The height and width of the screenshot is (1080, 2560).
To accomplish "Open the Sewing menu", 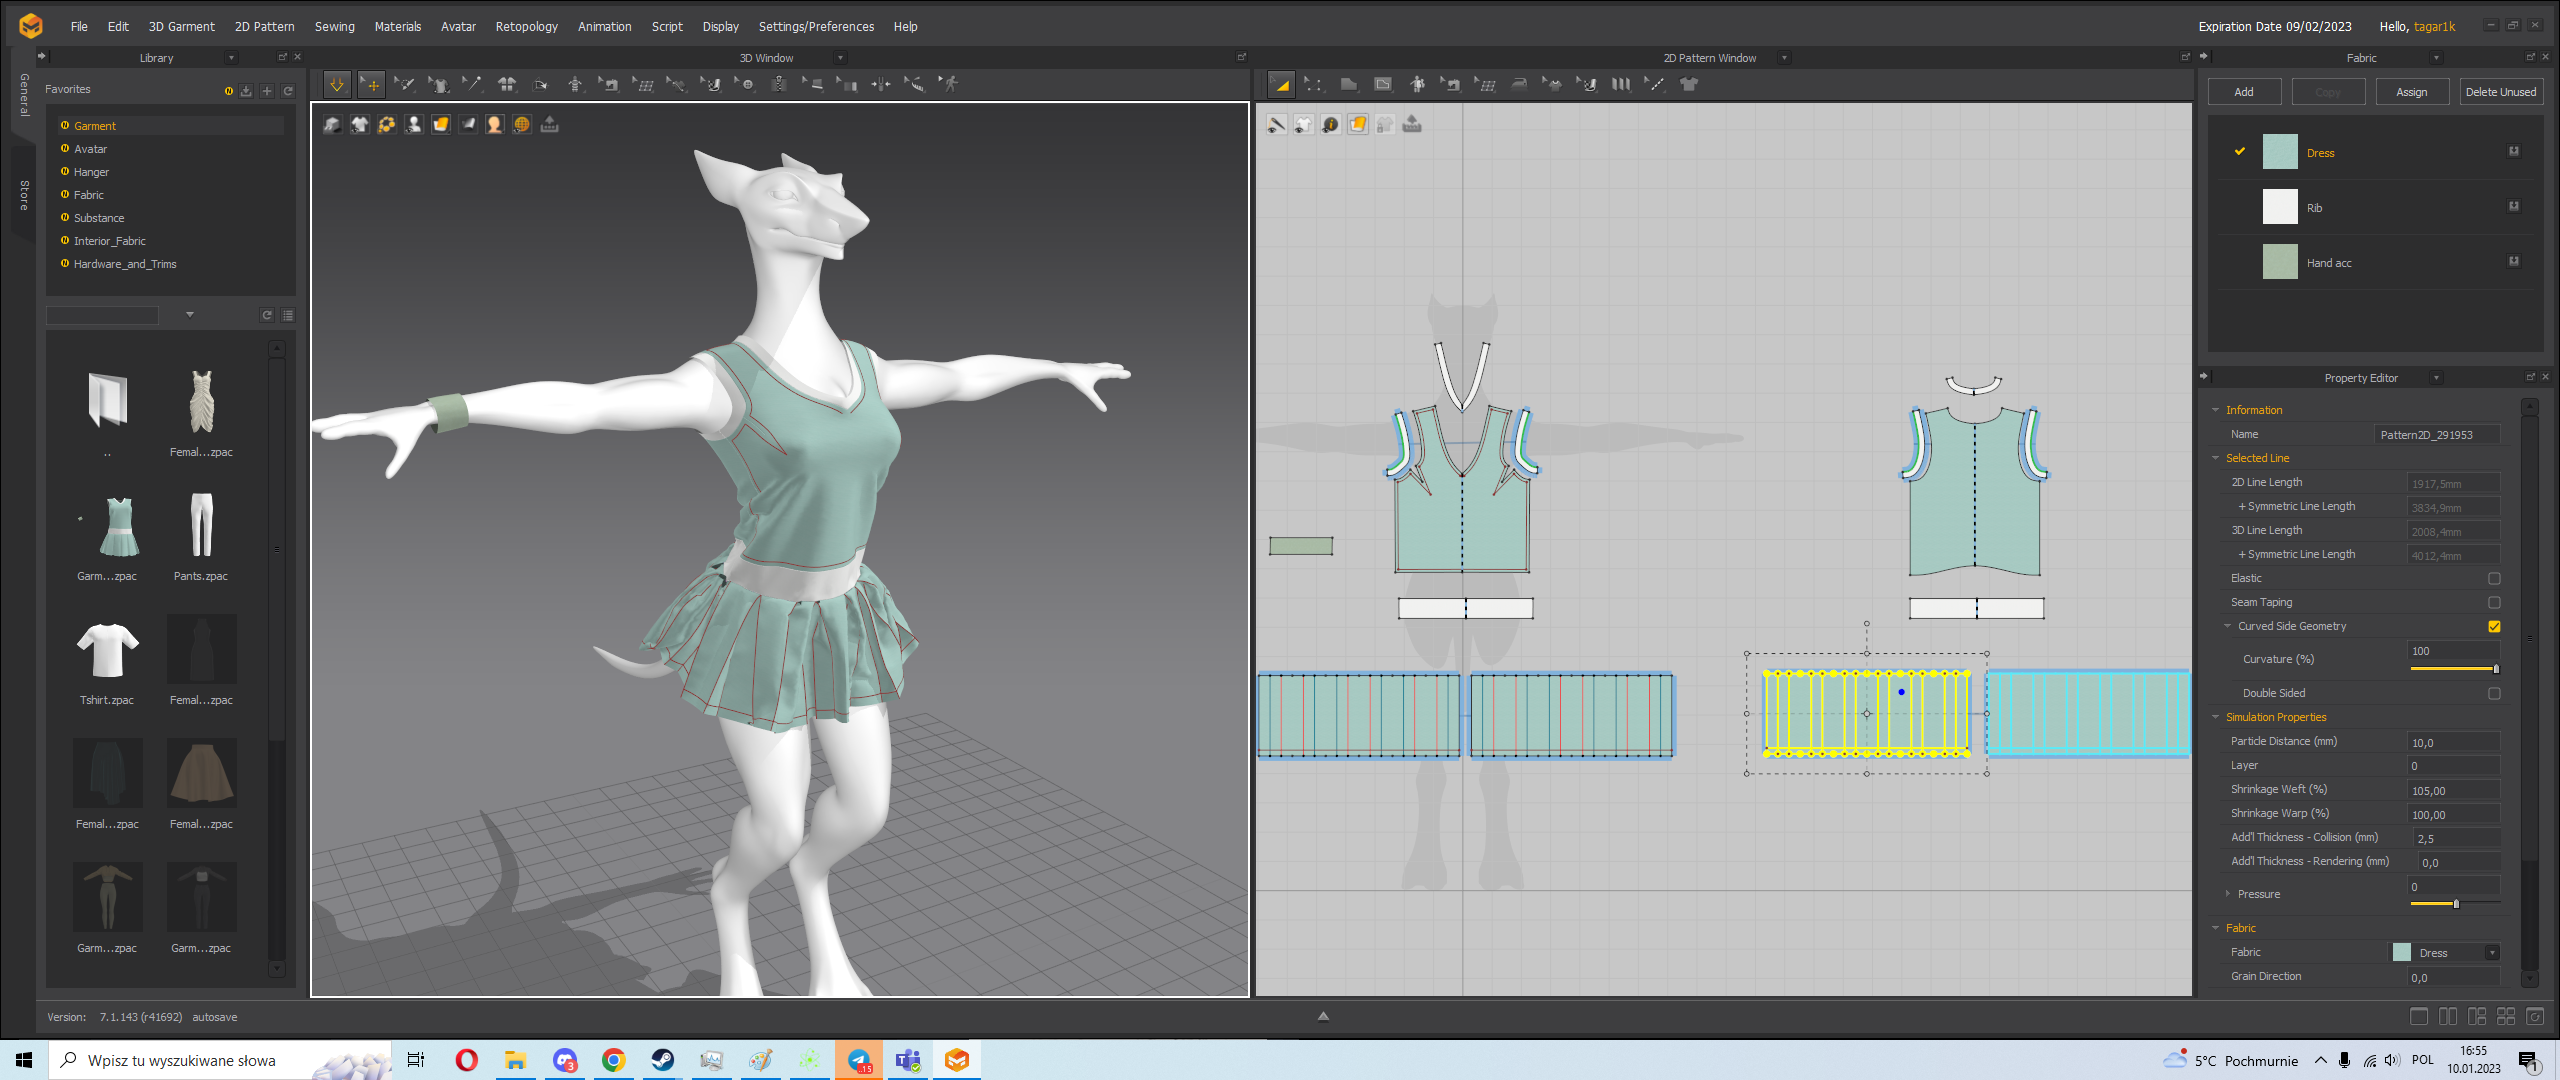I will coord(334,27).
